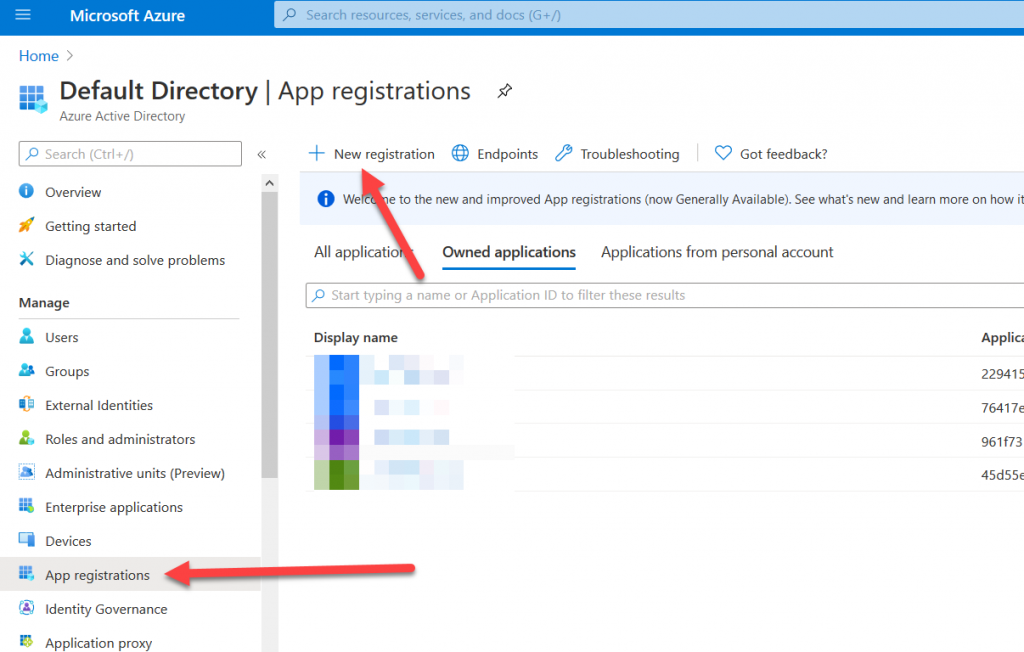Open Endpoints from the toolbar

coord(495,154)
